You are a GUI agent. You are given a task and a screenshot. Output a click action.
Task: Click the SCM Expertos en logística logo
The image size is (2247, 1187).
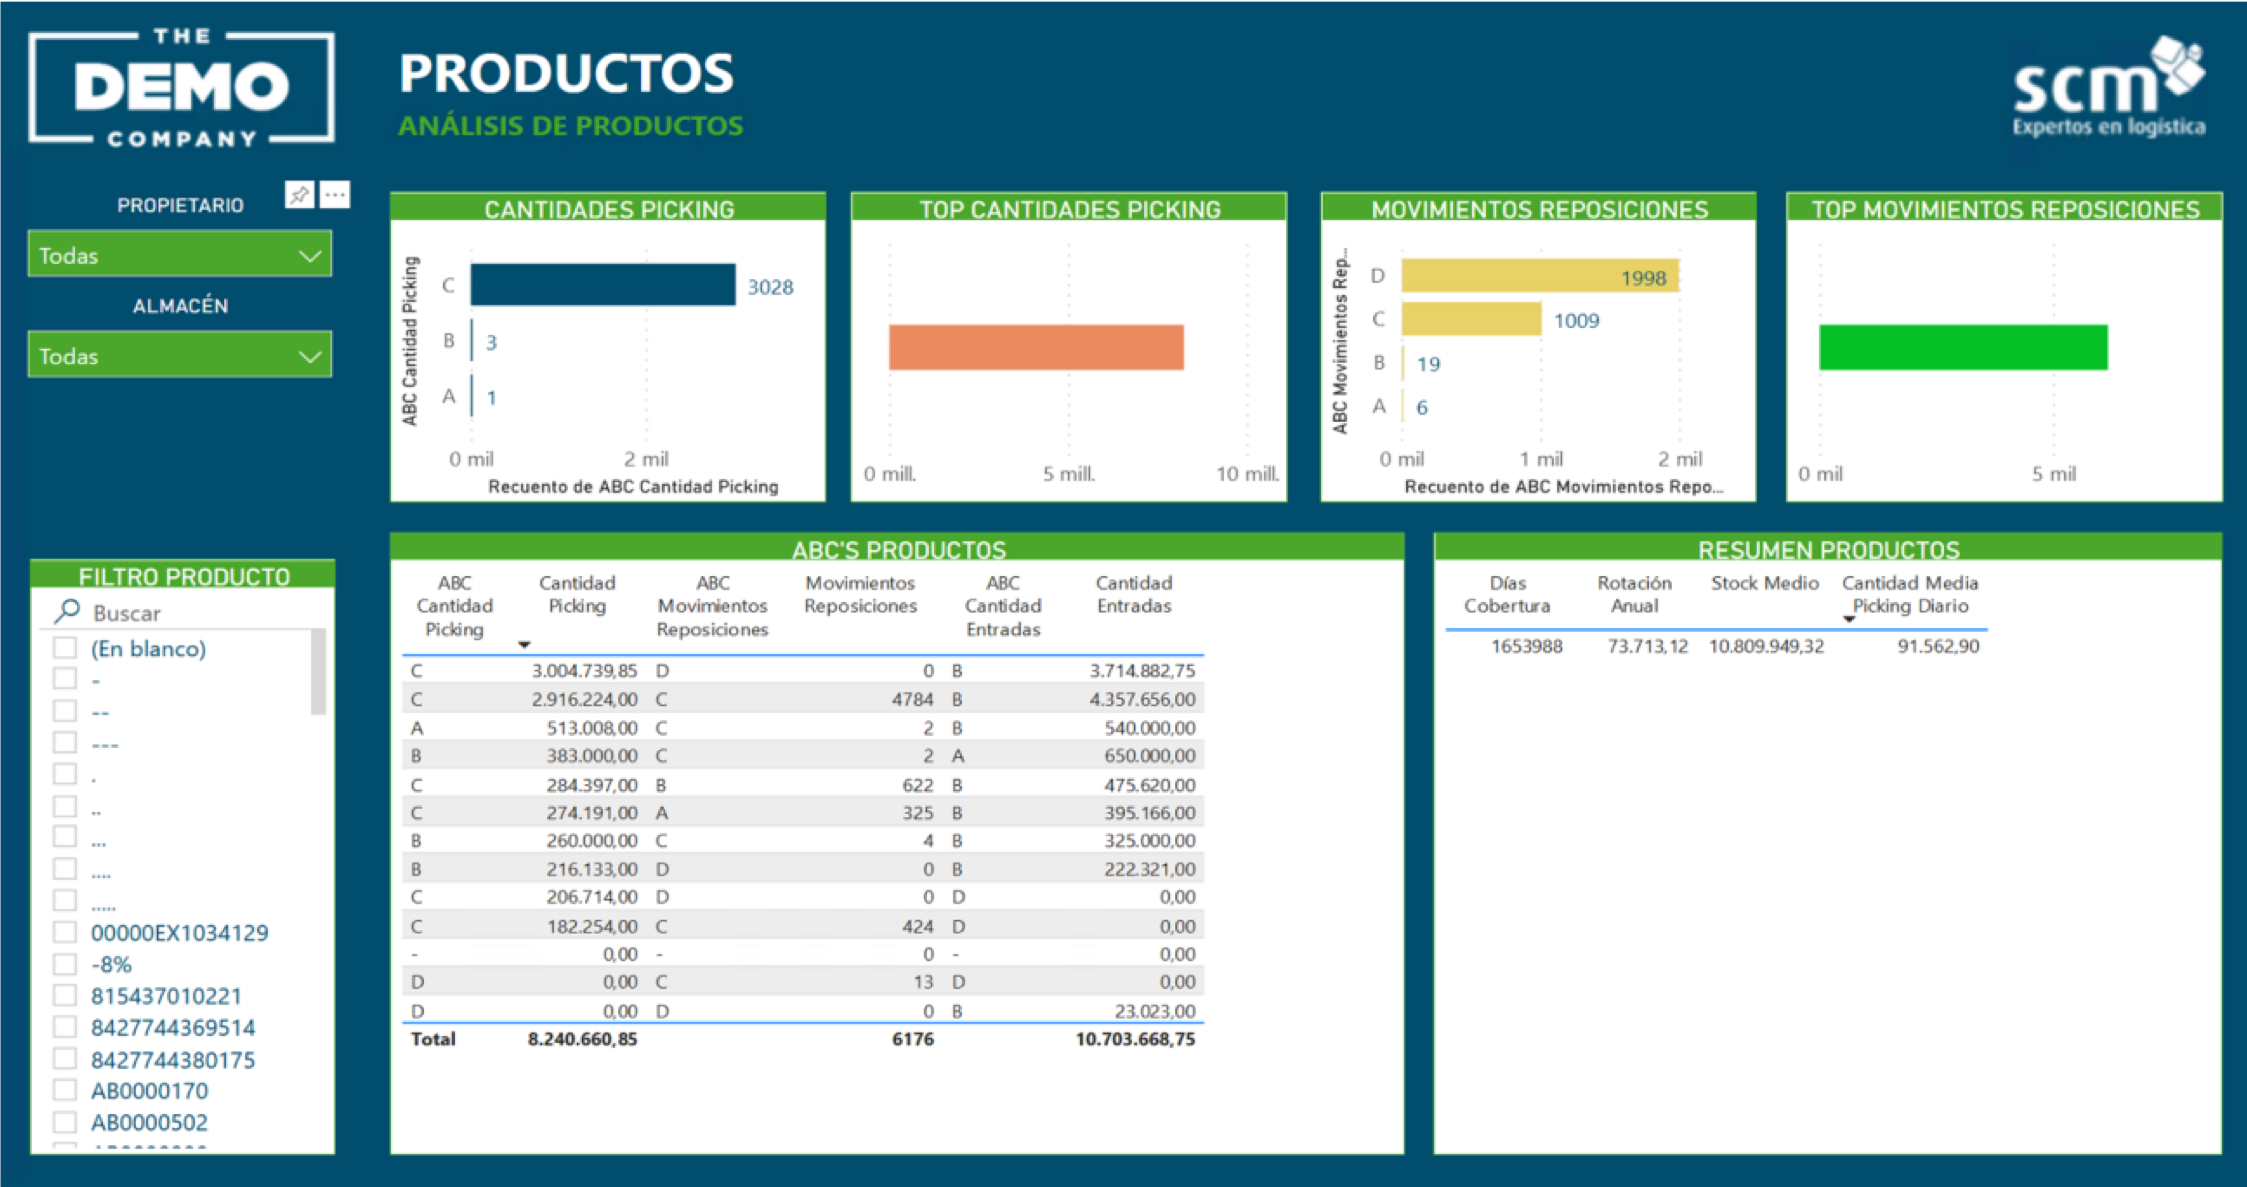pos(2108,87)
